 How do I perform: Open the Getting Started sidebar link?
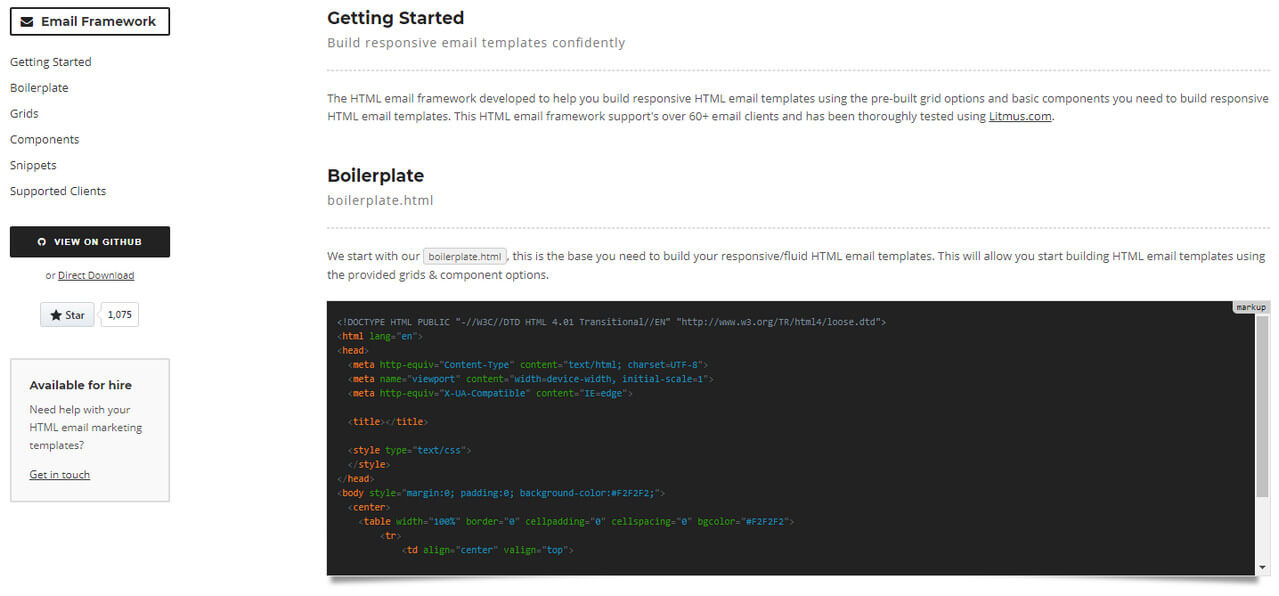click(51, 62)
